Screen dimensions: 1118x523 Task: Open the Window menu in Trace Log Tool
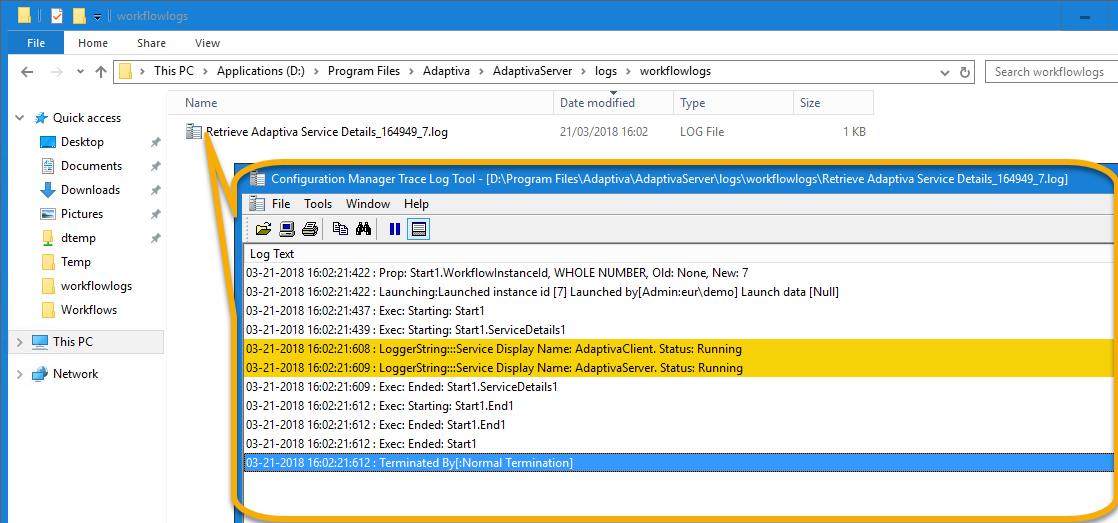tap(368, 204)
